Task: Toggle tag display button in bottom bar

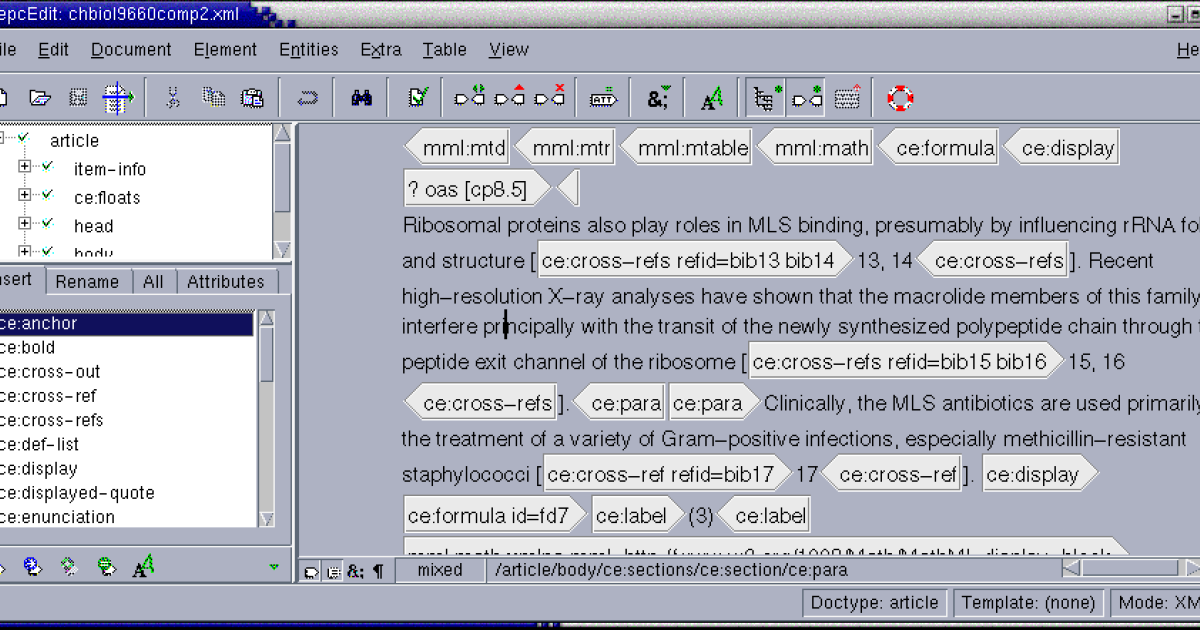Action: [312, 571]
